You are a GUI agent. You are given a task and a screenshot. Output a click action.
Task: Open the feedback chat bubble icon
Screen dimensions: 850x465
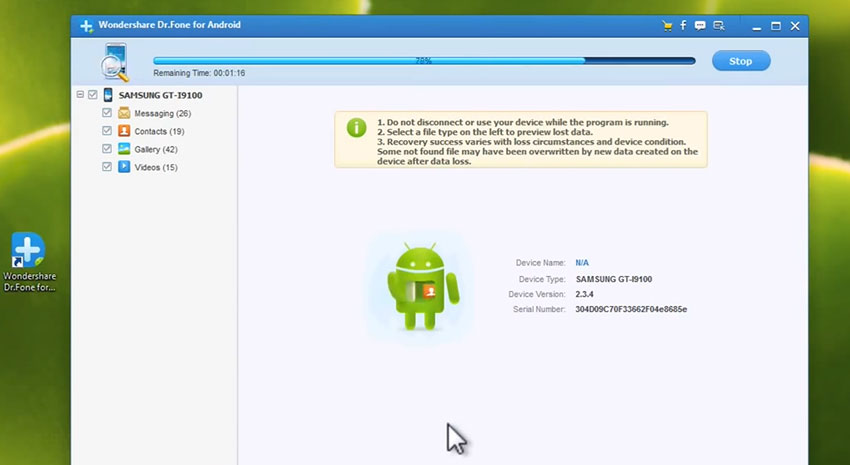click(x=700, y=25)
